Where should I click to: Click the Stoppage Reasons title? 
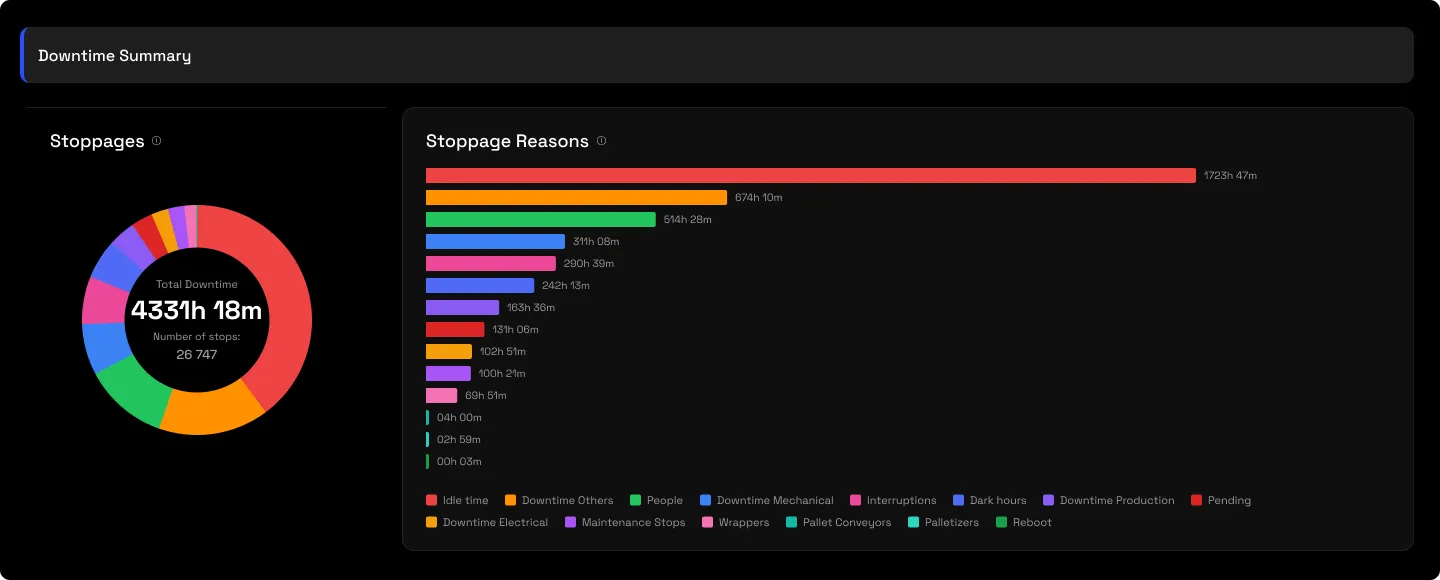(x=507, y=141)
